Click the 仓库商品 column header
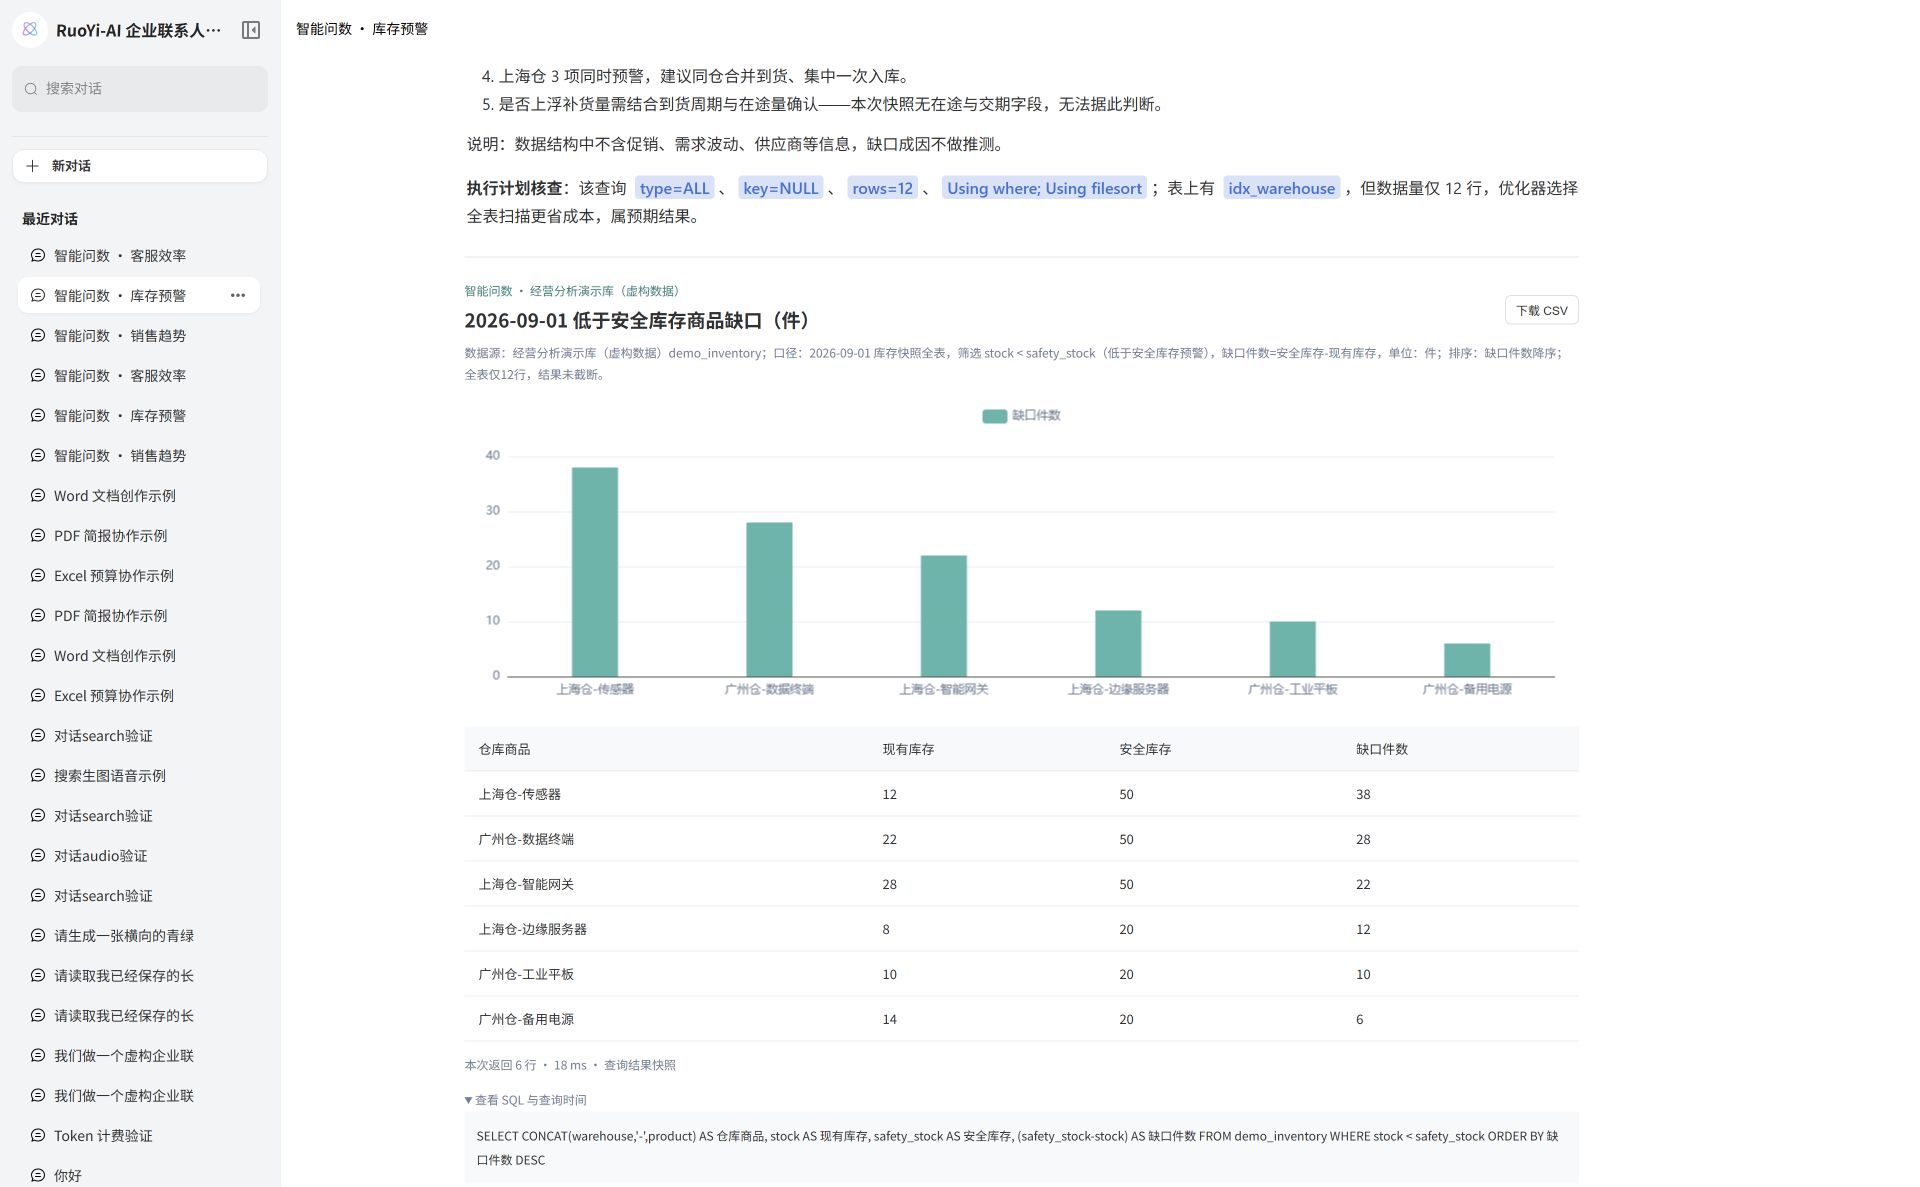Screen dimensions: 1920x1187 (x=504, y=749)
